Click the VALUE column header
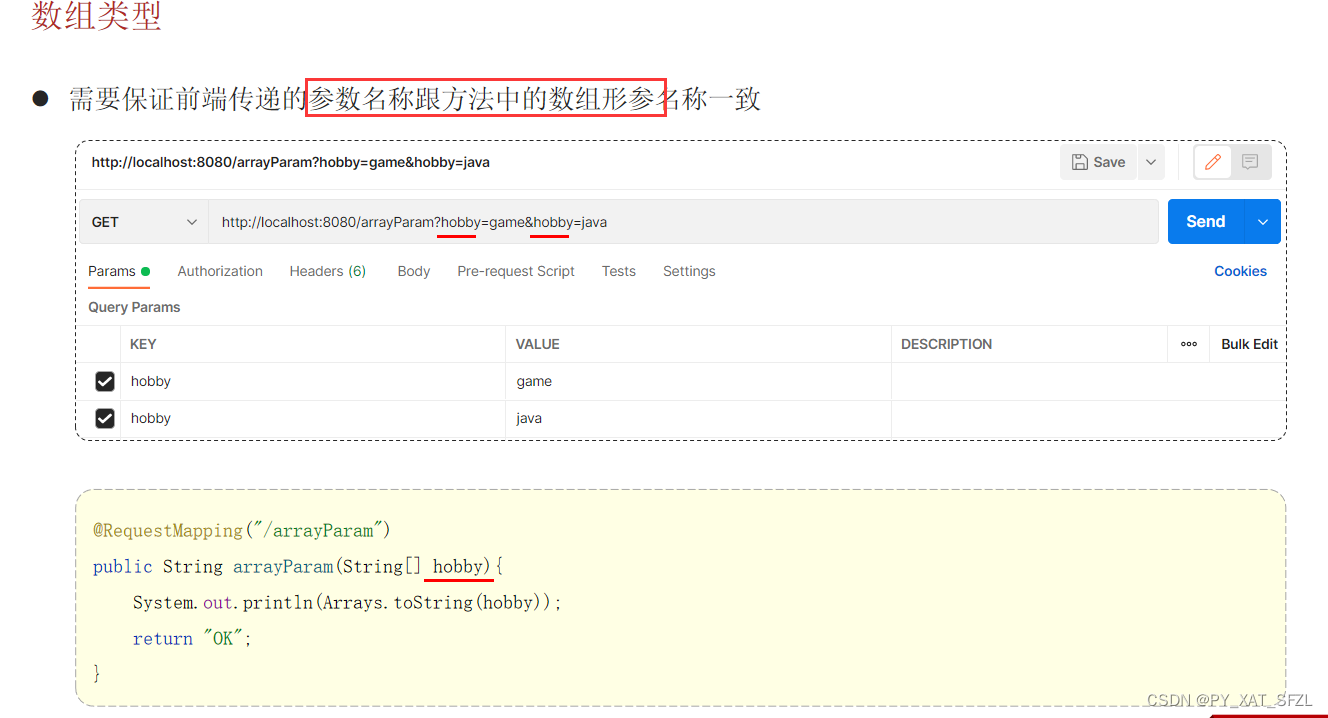1328x718 pixels. pos(538,344)
